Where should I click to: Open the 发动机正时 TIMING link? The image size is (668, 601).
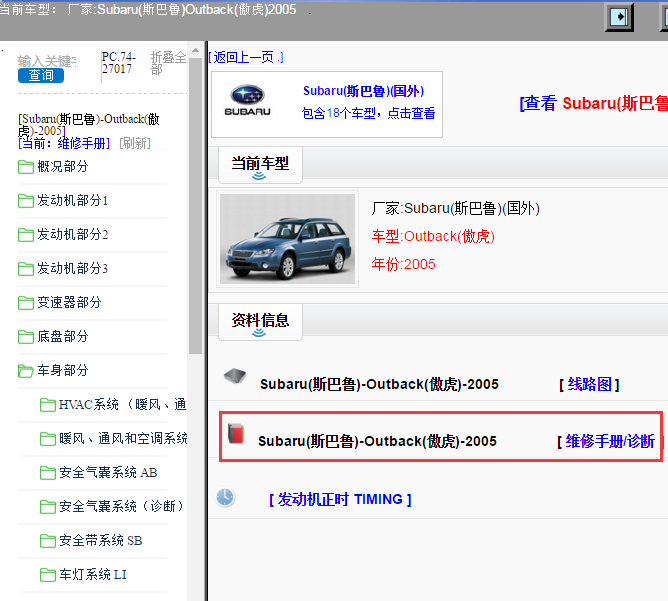click(340, 499)
